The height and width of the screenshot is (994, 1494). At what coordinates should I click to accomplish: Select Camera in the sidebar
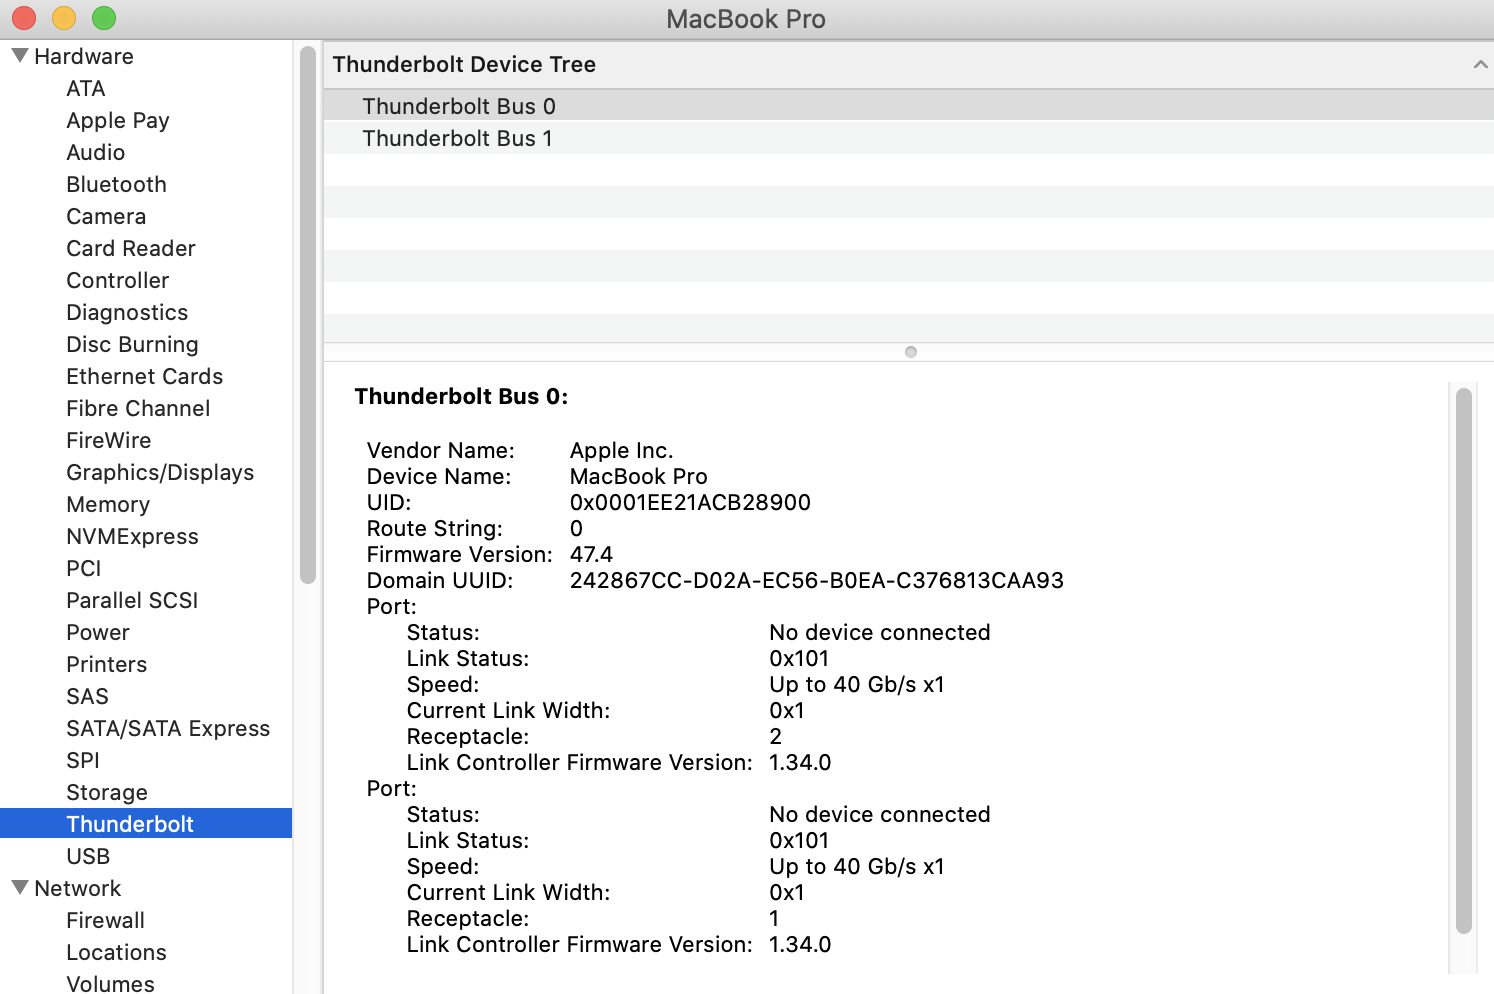pos(106,216)
